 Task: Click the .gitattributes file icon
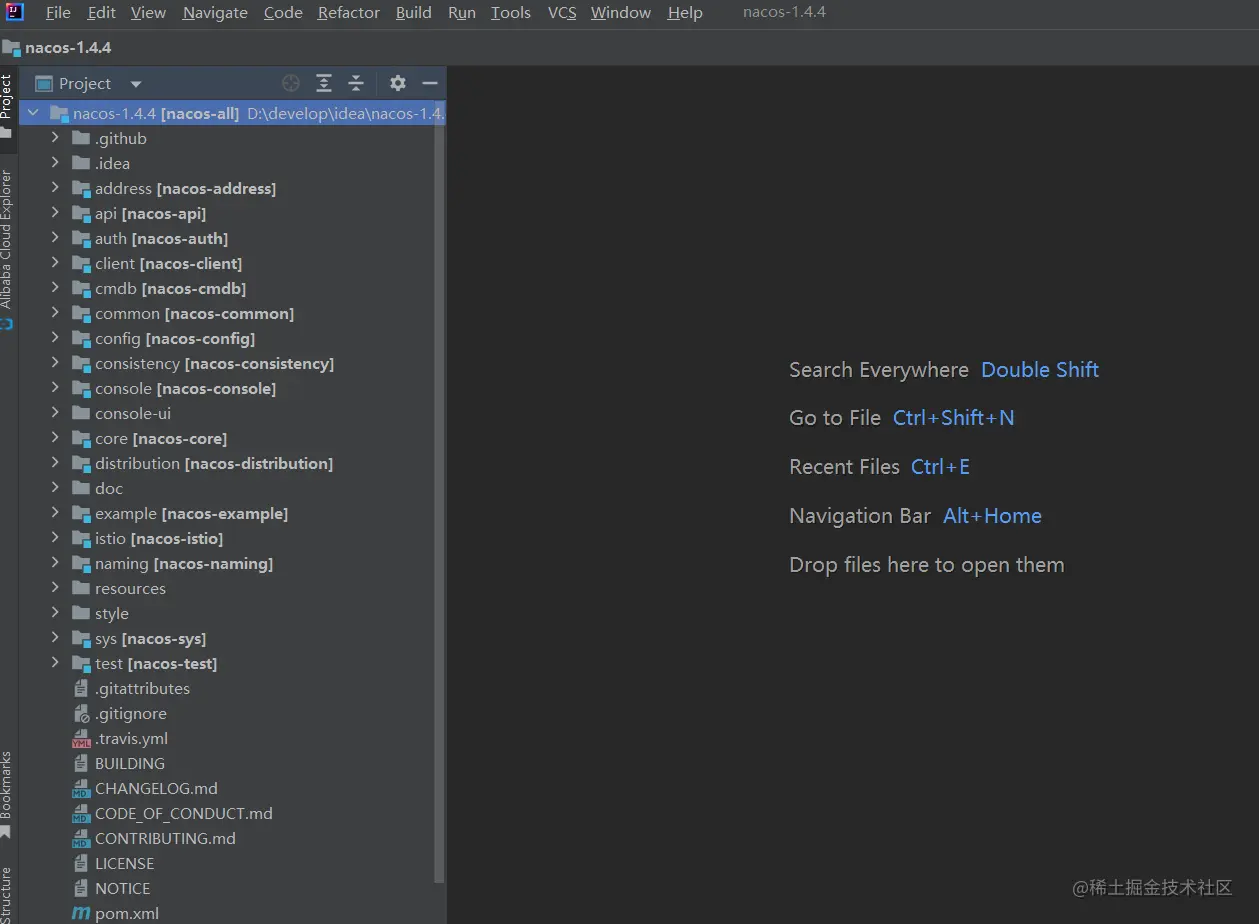[81, 689]
